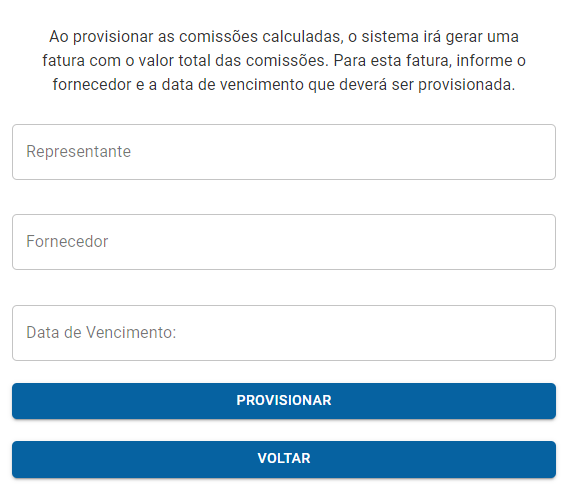This screenshot has width=569, height=488.
Task: Click the PROVISIONAR label text
Action: [x=284, y=401]
